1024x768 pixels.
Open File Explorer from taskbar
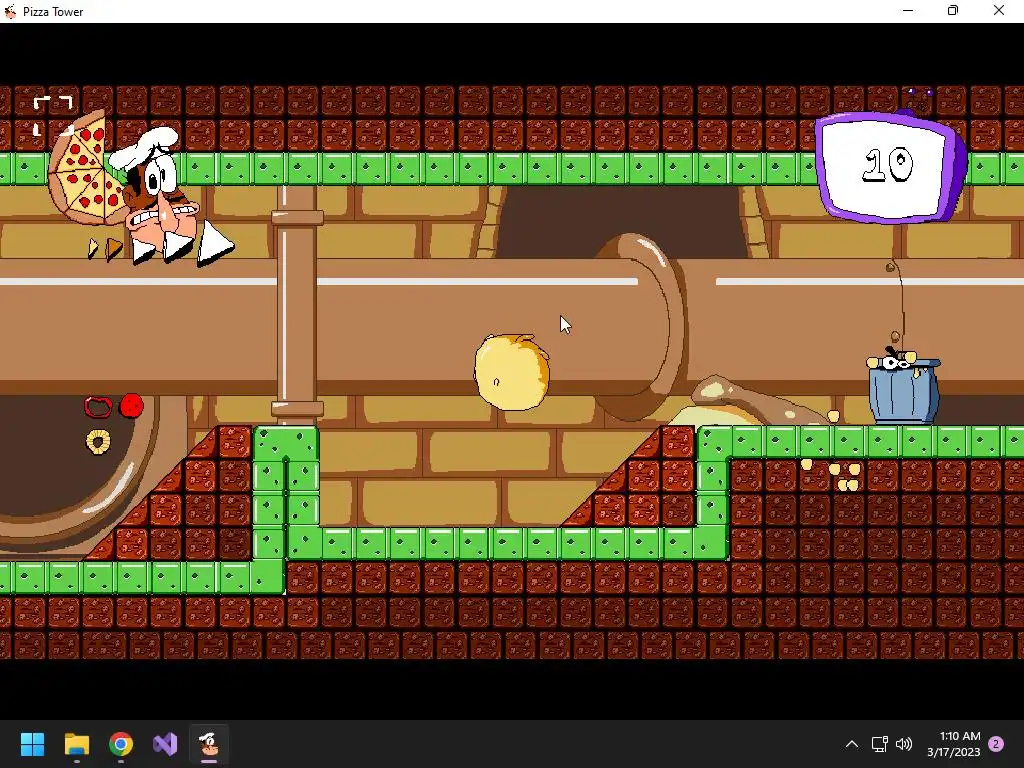click(x=76, y=744)
